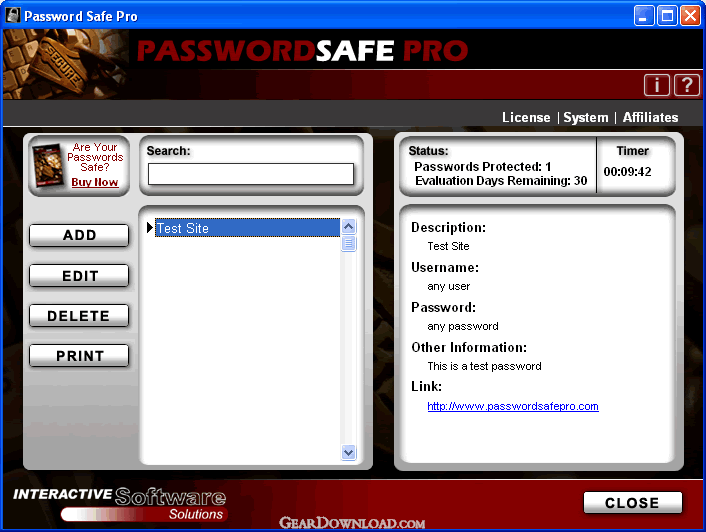Click the list scrollbar thumb
Image resolution: width=706 pixels, height=532 pixels.
tap(348, 243)
